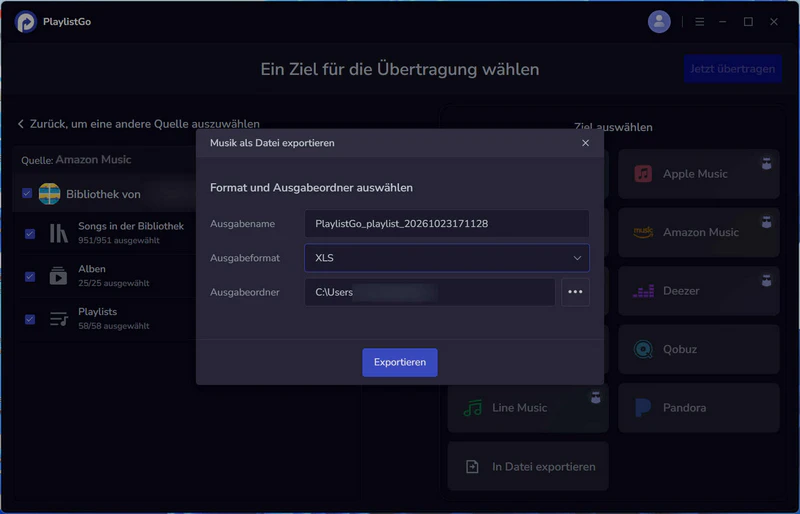Click badge icon on Amazon Music card
Image resolution: width=800 pixels, height=514 pixels.
click(x=766, y=222)
